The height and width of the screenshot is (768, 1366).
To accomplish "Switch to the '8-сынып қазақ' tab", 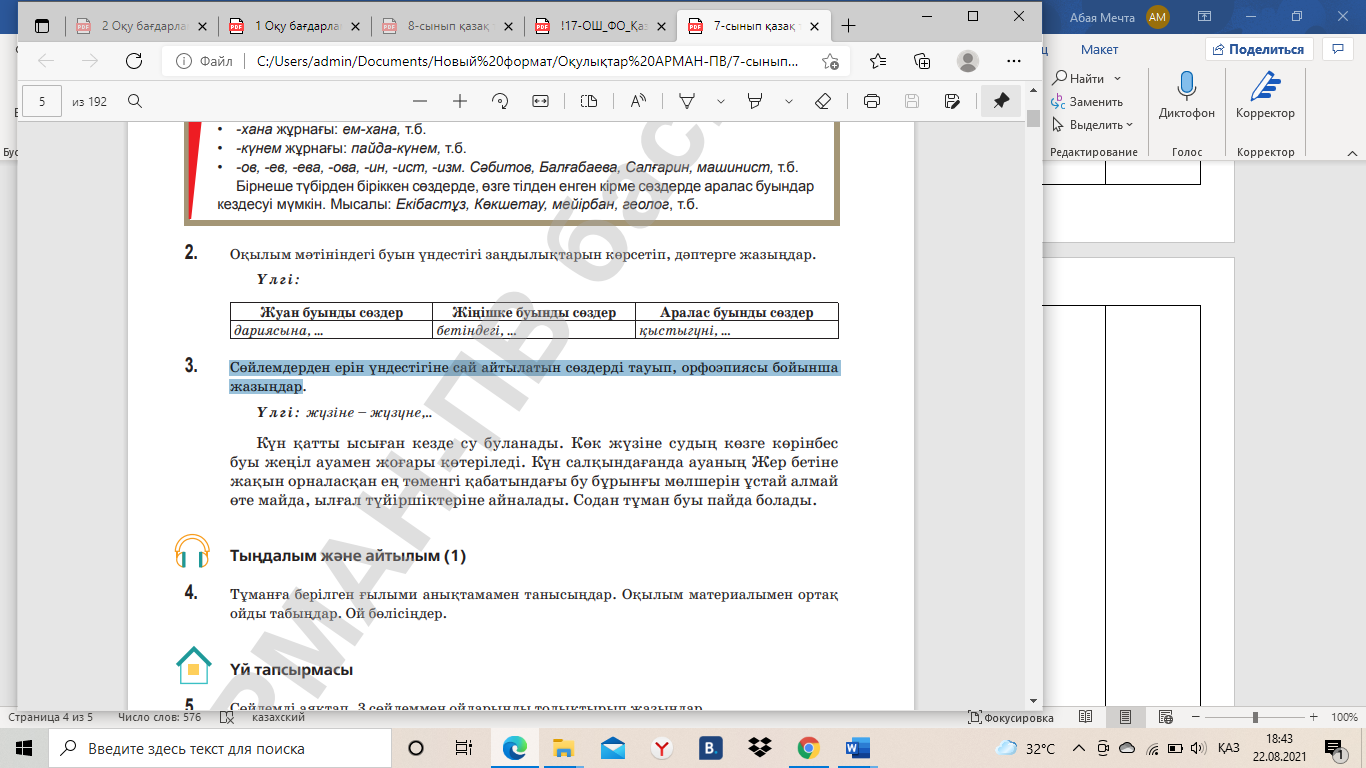I will pyautogui.click(x=448, y=25).
